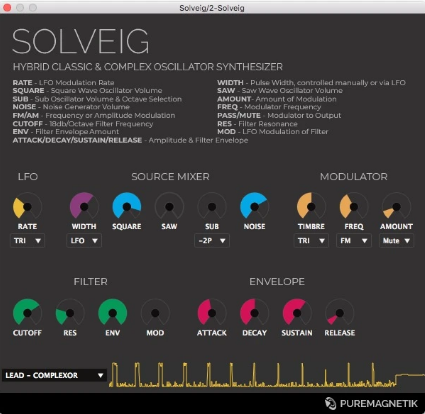Click the envelope RELEASE knob

[x=340, y=313]
